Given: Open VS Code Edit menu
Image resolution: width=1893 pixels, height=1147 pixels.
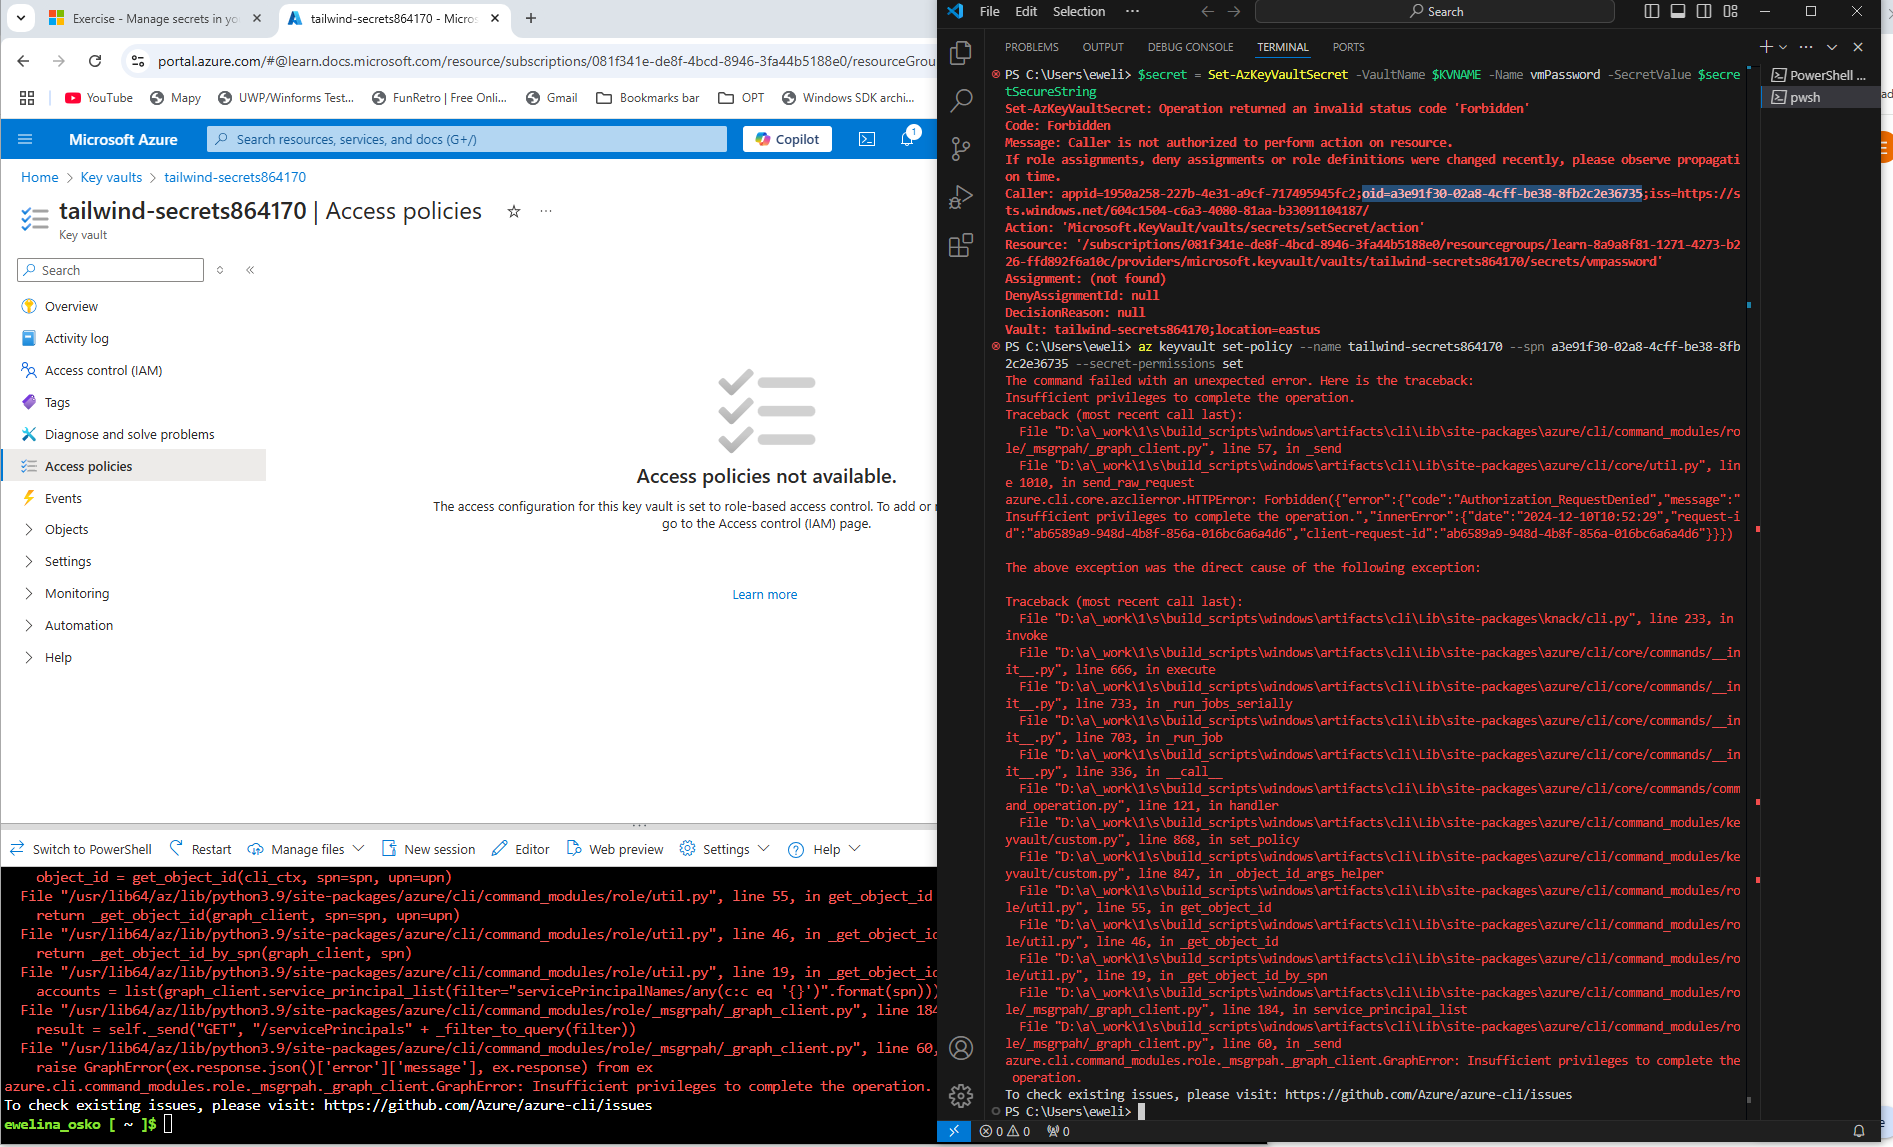Looking at the screenshot, I should (1026, 11).
